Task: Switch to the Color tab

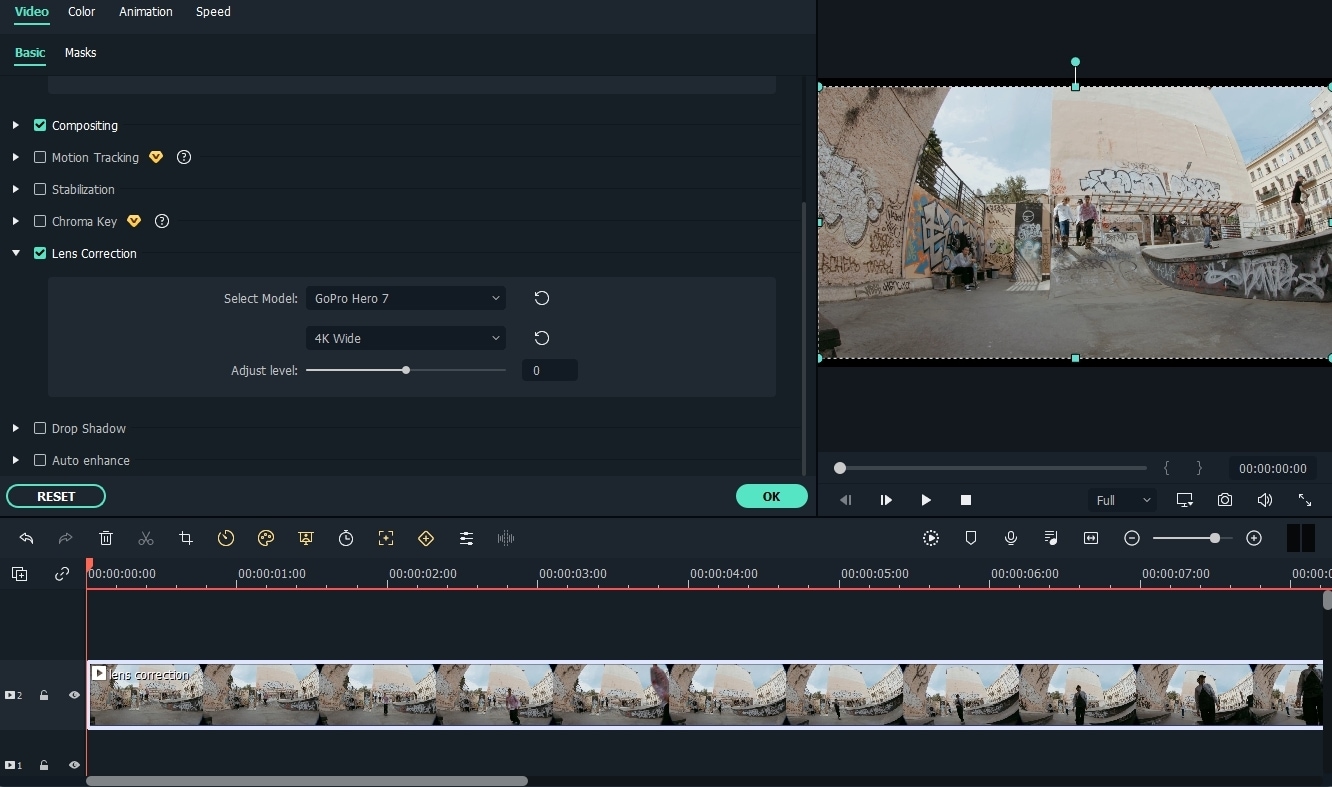Action: tap(82, 12)
